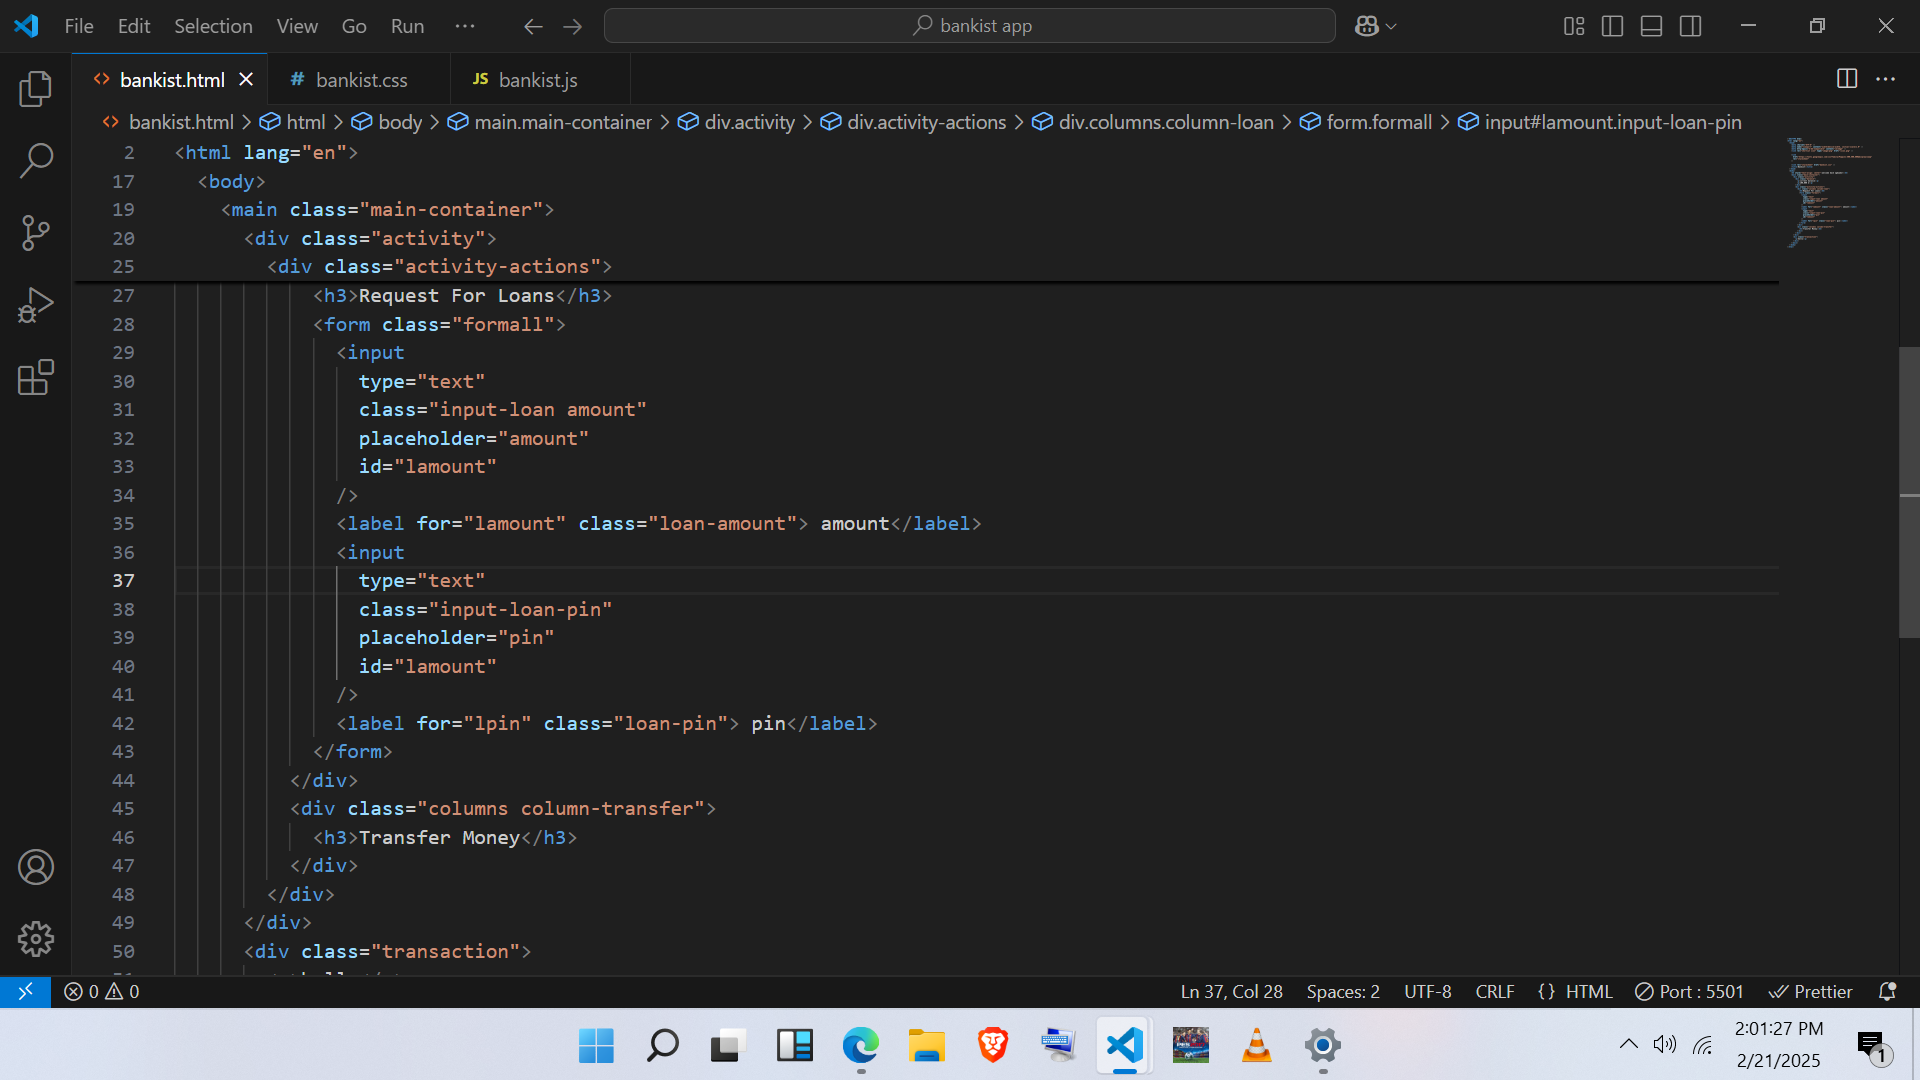Open the Accounts menu icon
1920x1080 pixels.
pos(36,867)
